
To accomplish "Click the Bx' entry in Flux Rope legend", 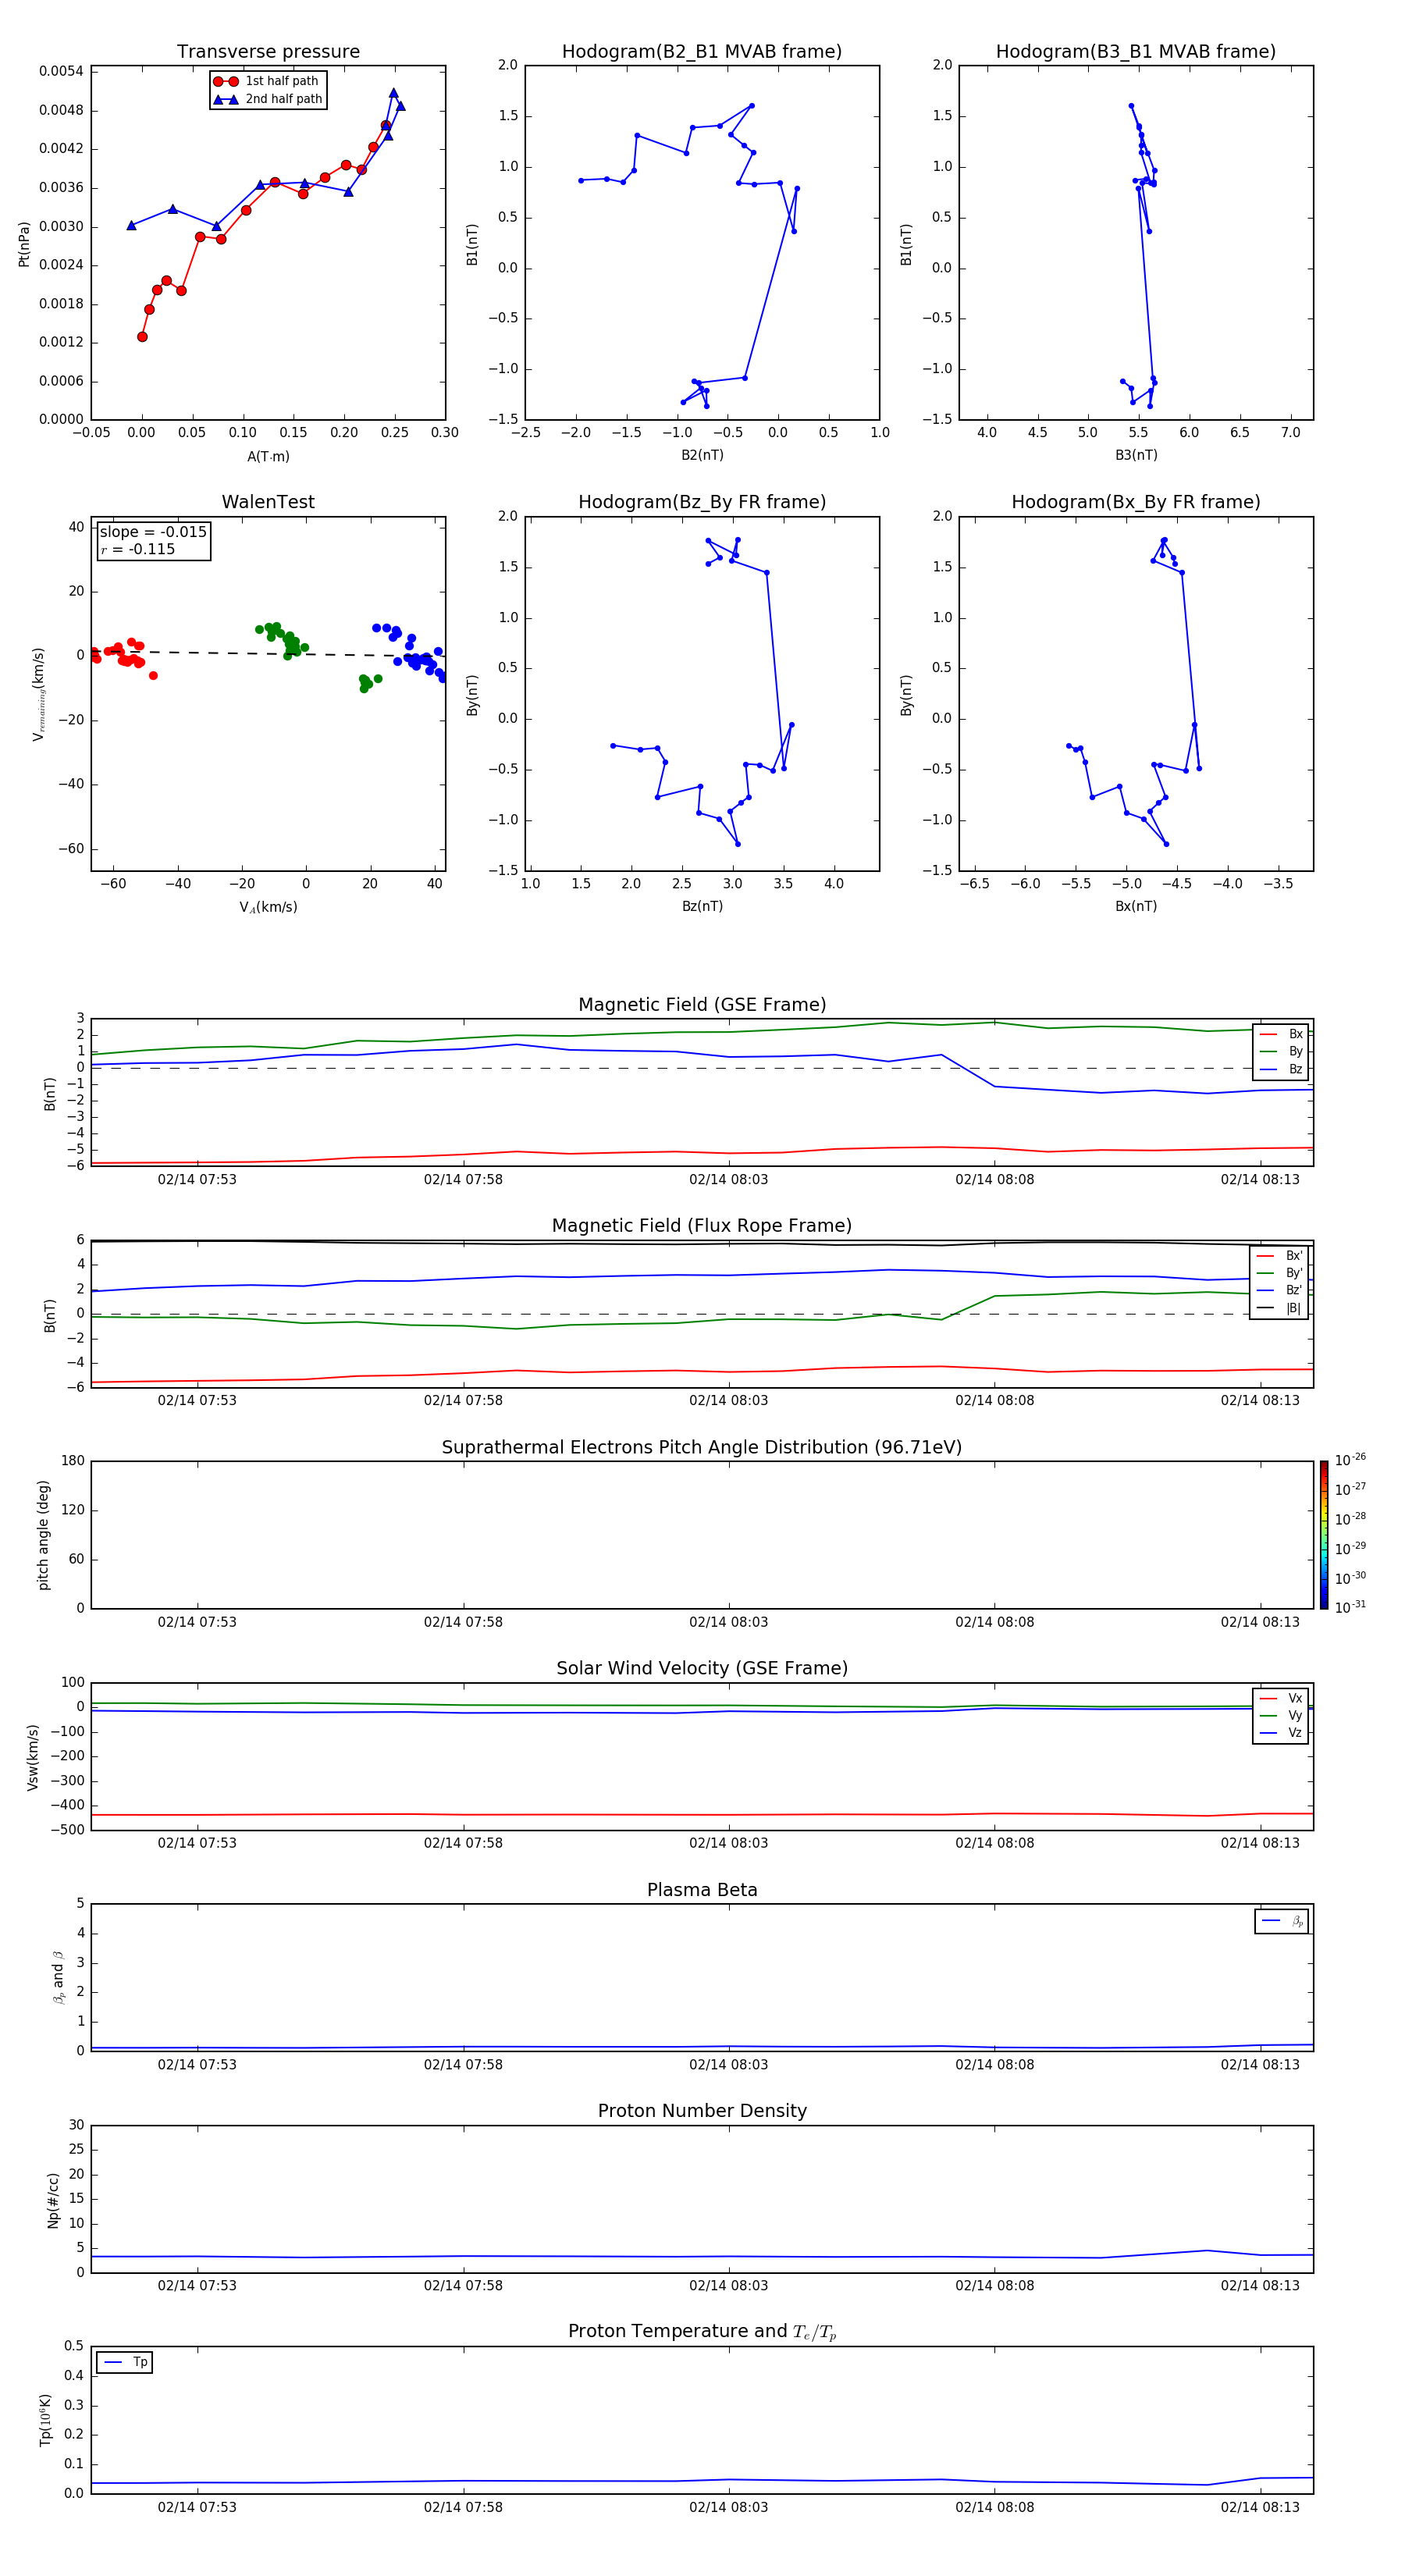I will tap(1279, 1256).
